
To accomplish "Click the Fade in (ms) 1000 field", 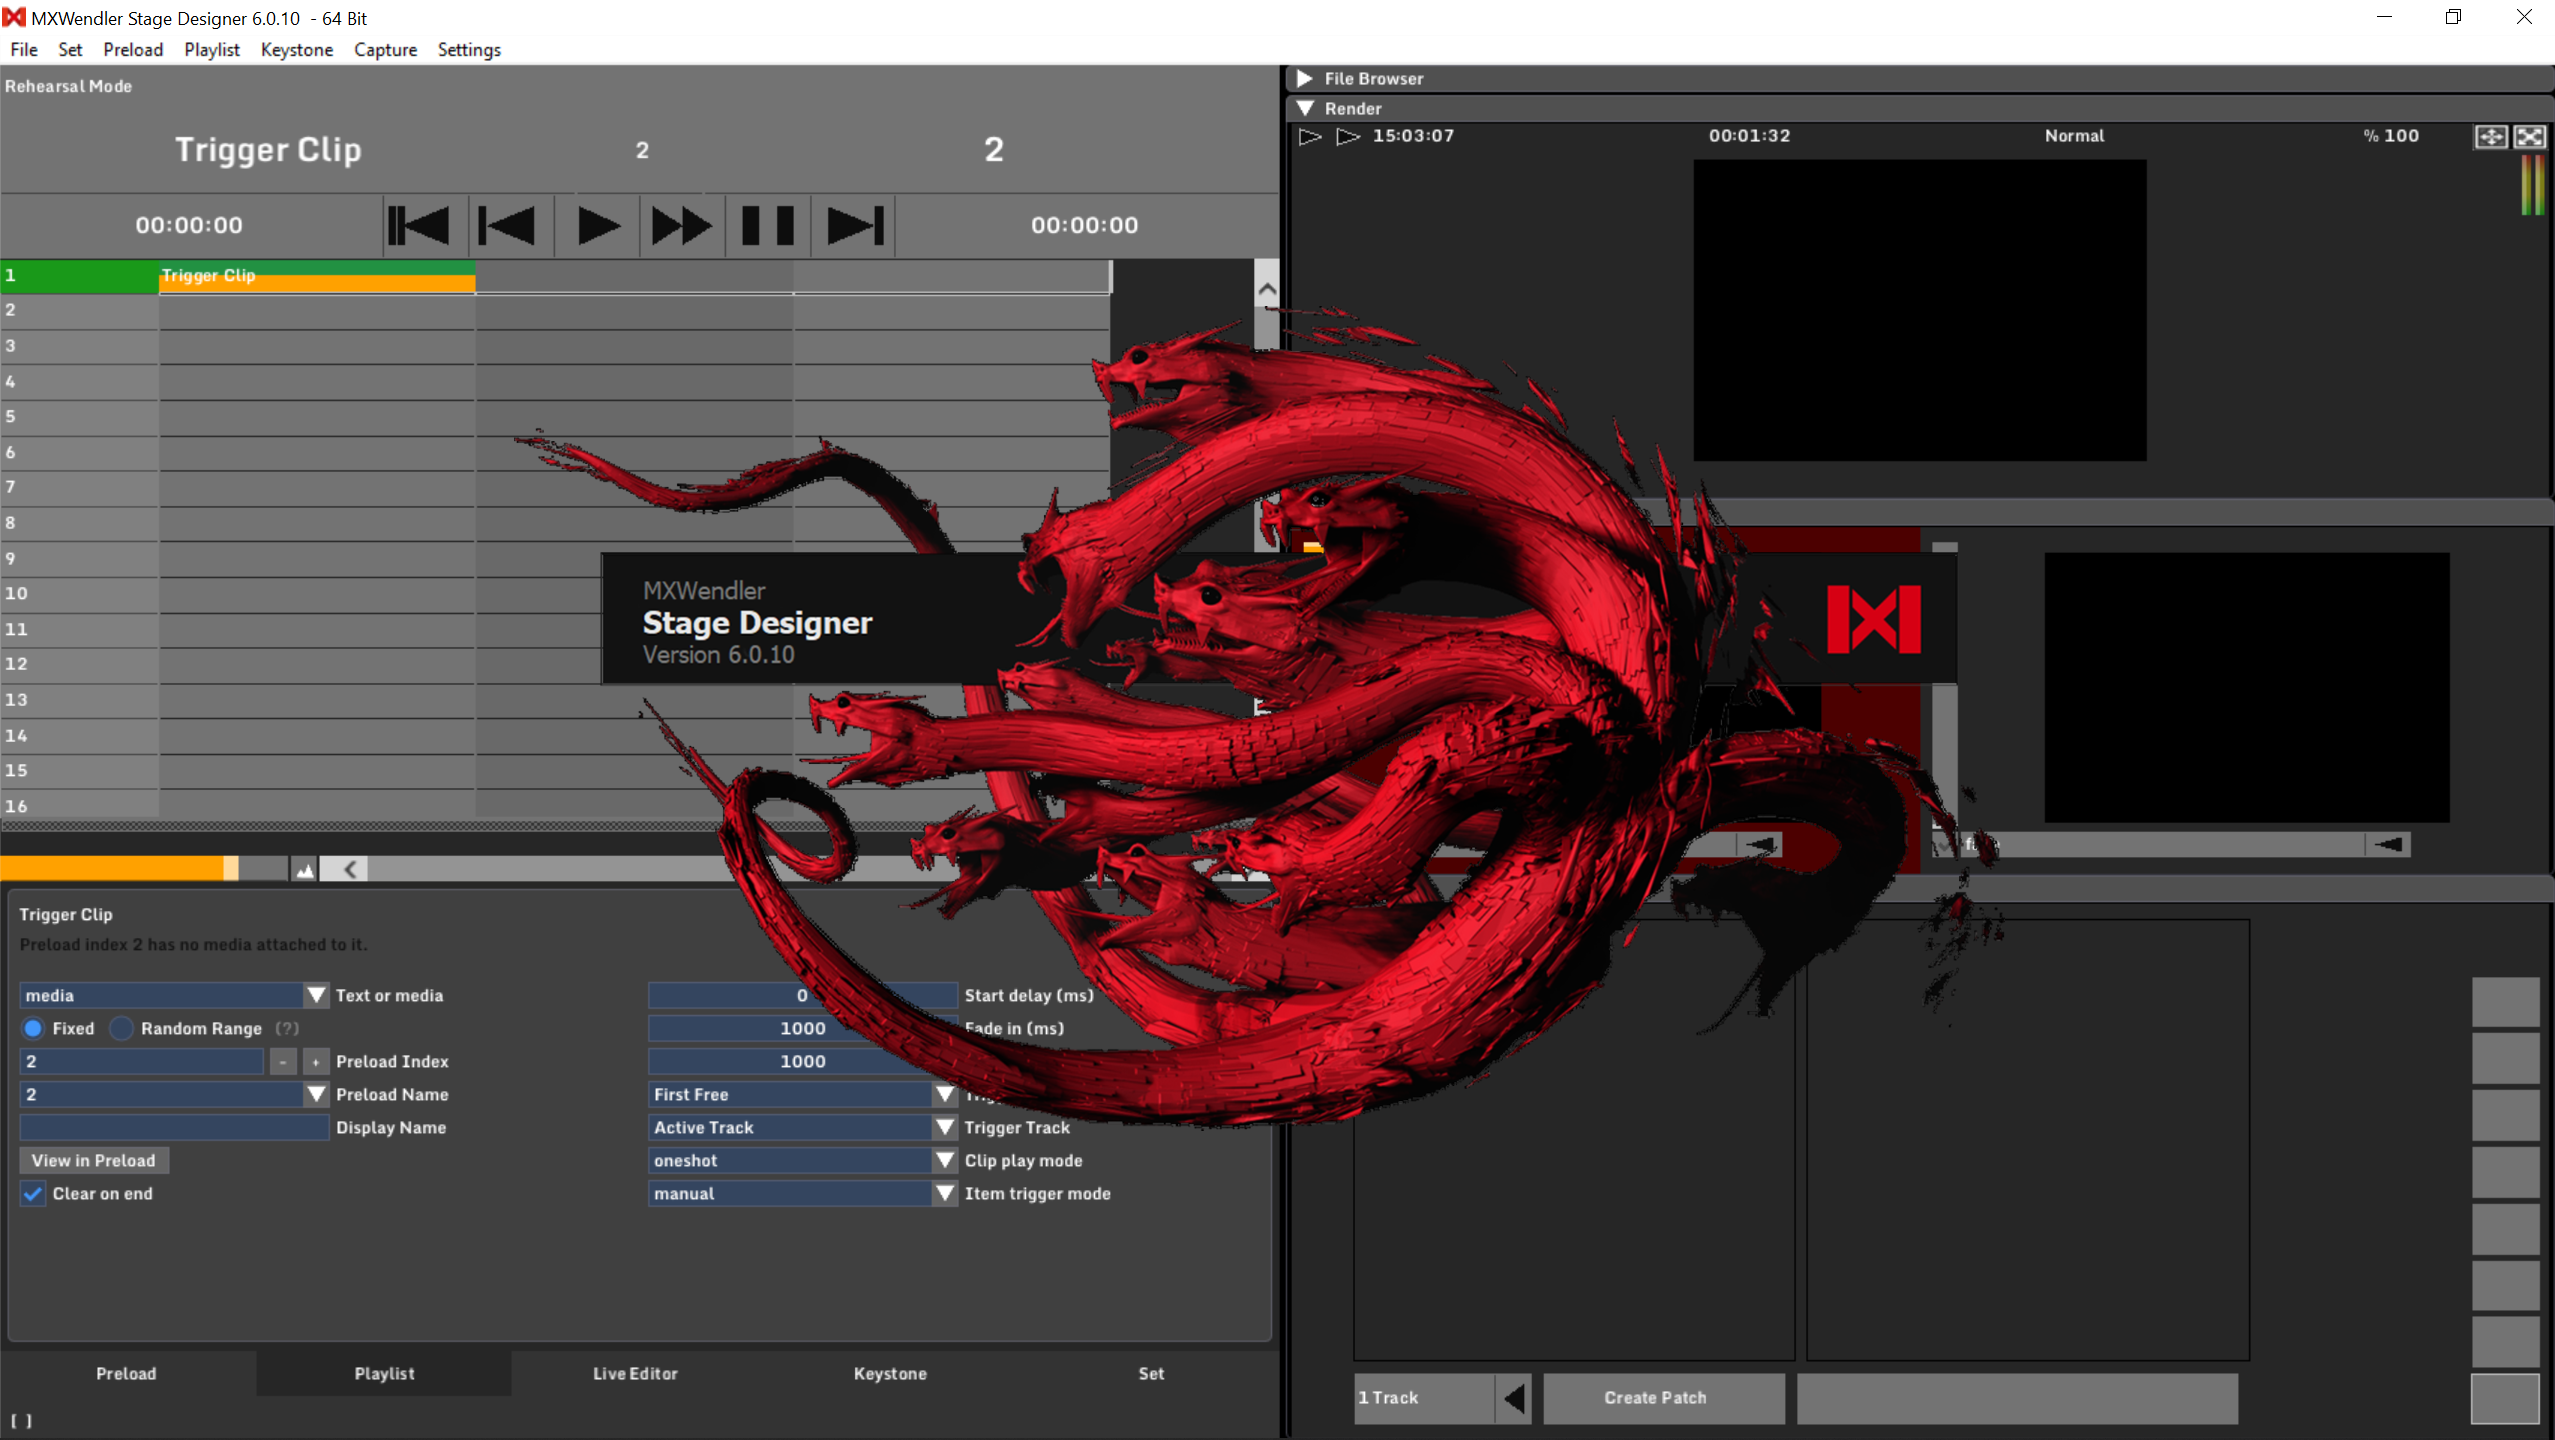I will click(x=802, y=1028).
